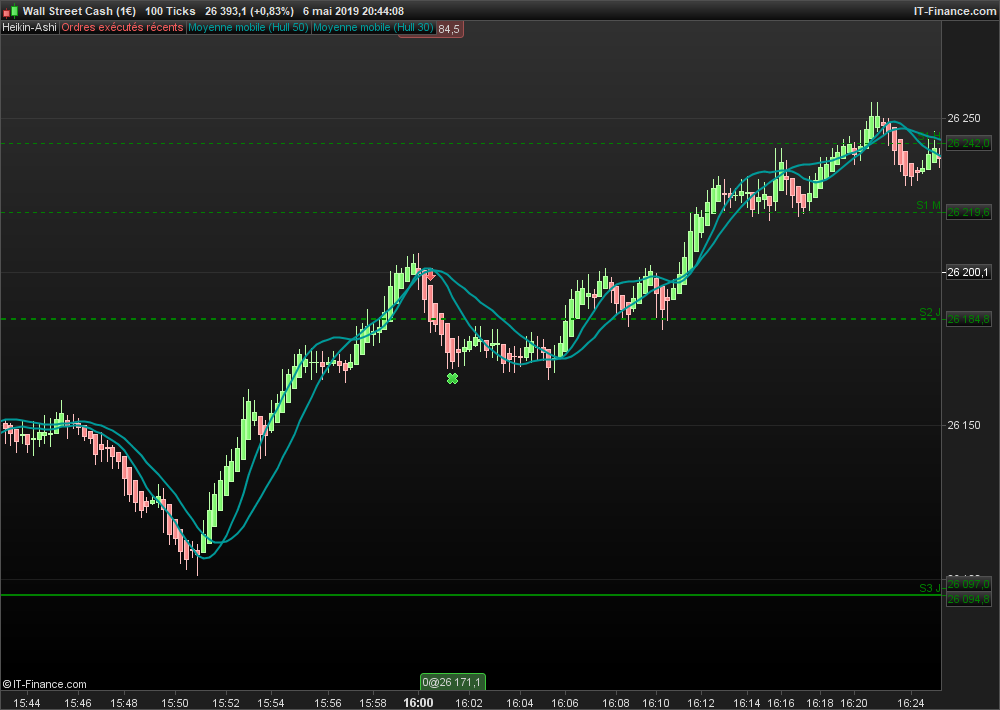Click the green X exit marker below the candles
This screenshot has width=1000, height=710.
coord(452,379)
